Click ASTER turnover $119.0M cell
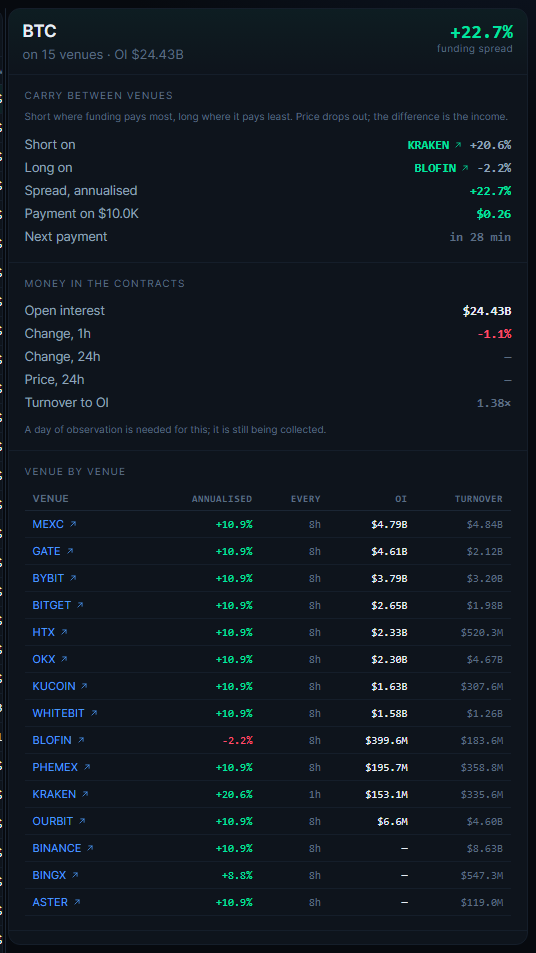536x953 pixels. click(x=482, y=902)
